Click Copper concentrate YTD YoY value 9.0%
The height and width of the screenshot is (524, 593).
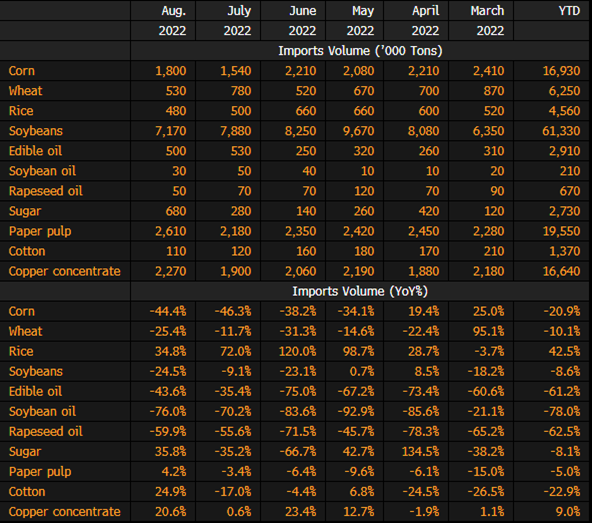click(x=568, y=512)
